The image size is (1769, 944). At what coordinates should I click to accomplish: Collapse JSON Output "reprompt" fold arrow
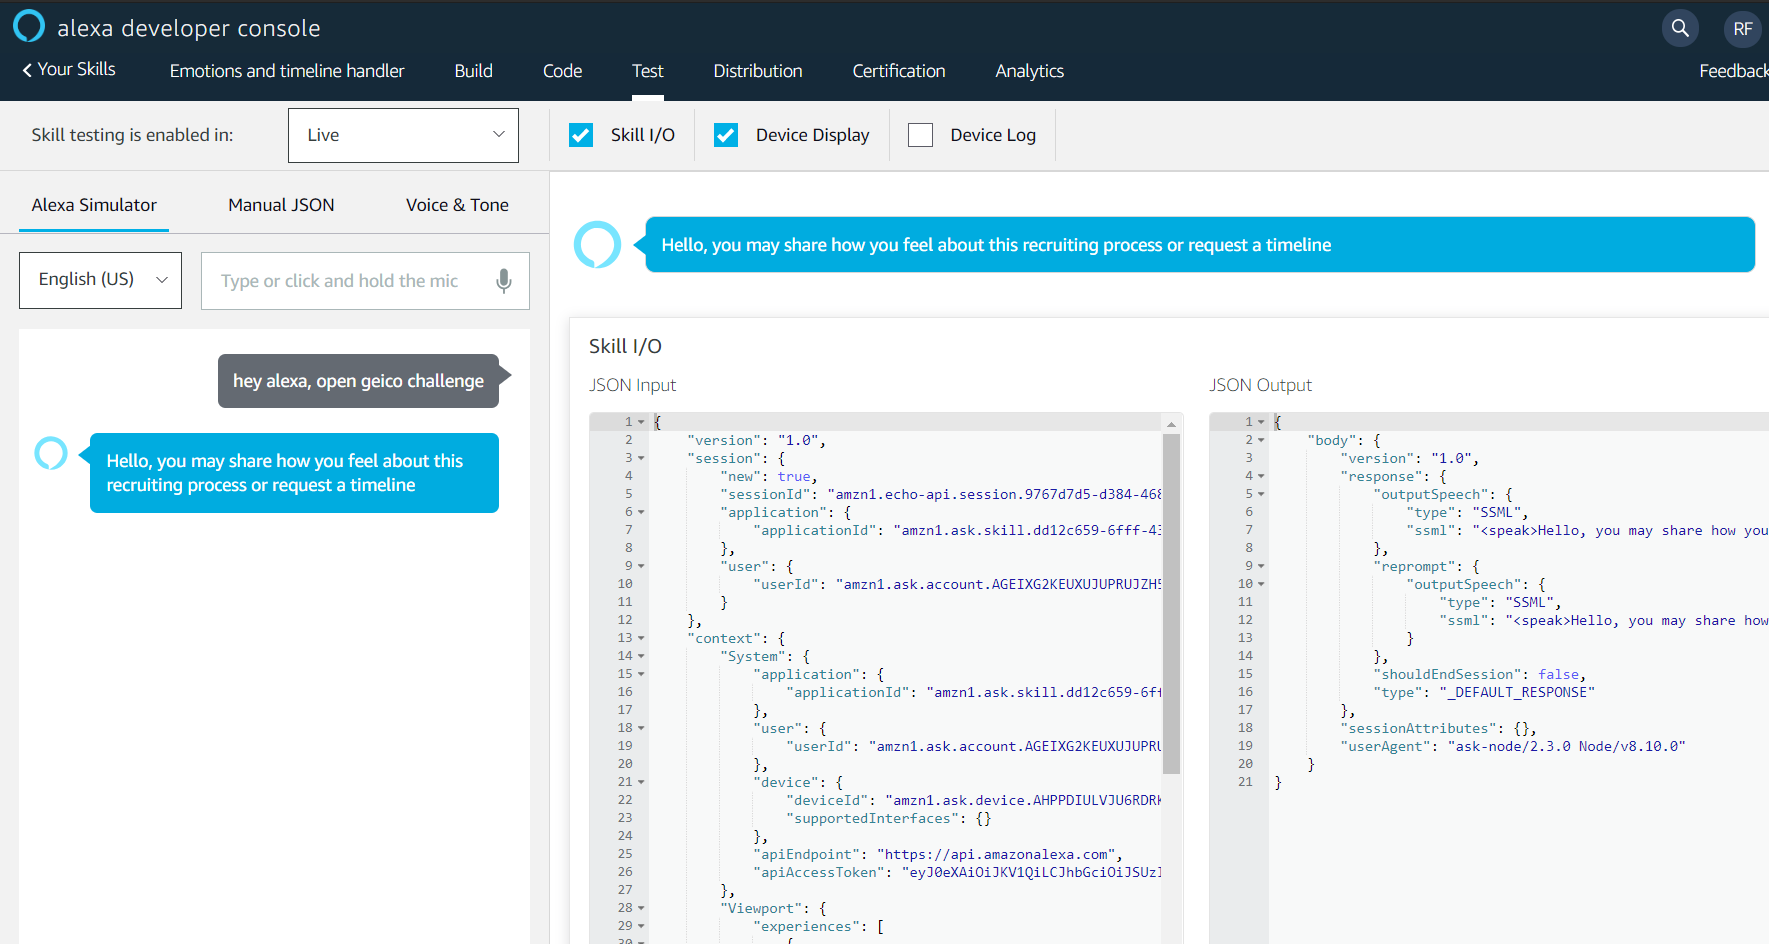click(x=1261, y=566)
